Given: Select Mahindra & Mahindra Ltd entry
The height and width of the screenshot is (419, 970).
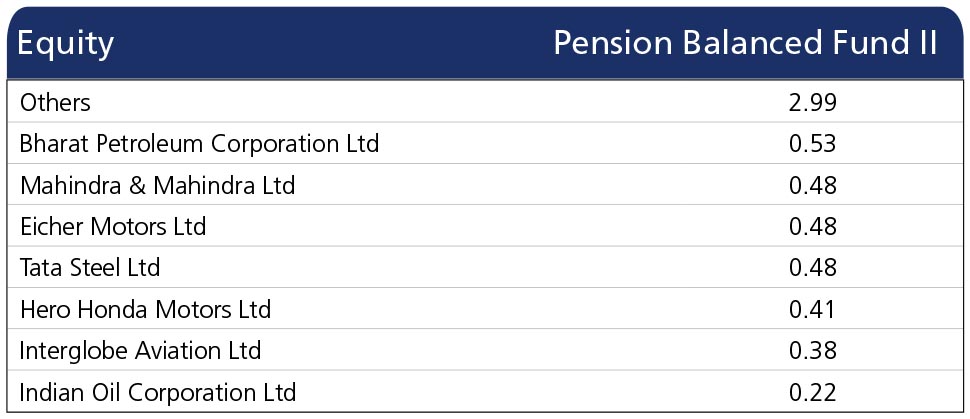Looking at the screenshot, I should click(x=158, y=185).
